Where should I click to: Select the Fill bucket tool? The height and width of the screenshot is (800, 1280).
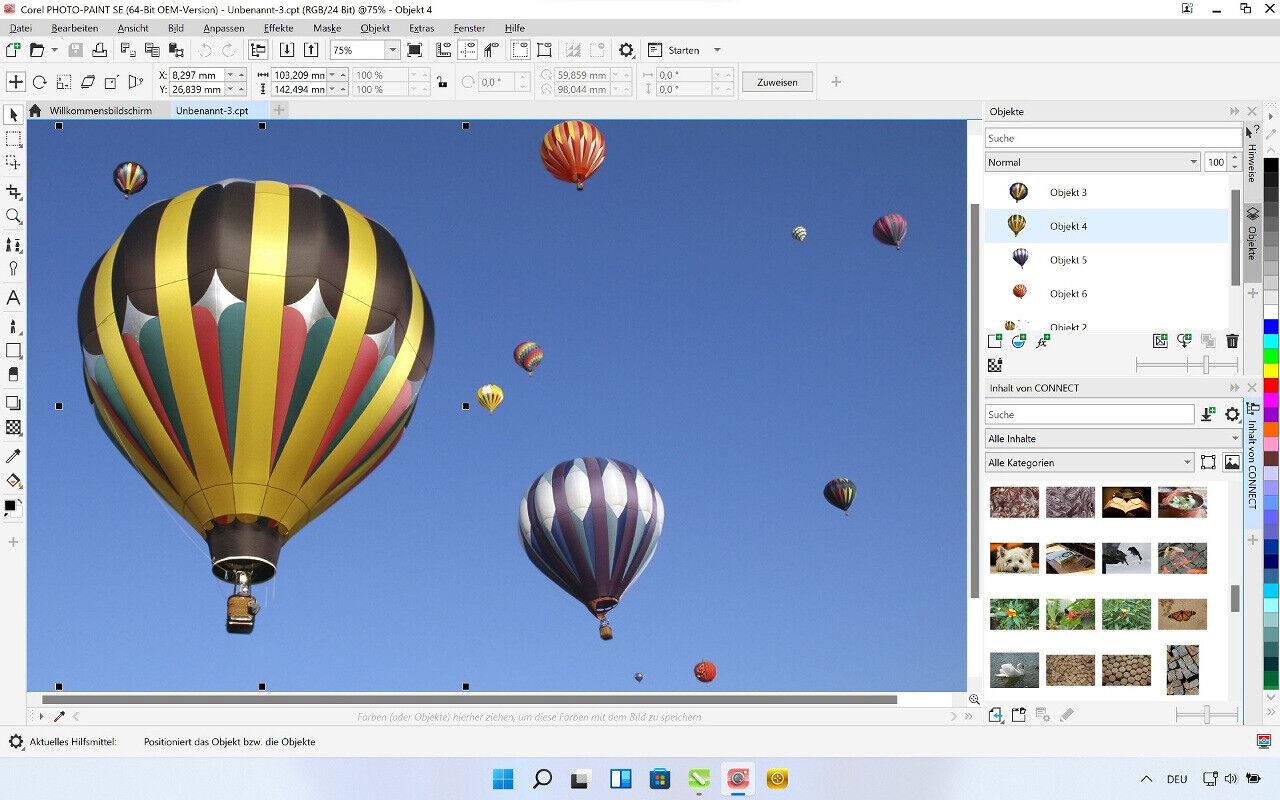14,481
